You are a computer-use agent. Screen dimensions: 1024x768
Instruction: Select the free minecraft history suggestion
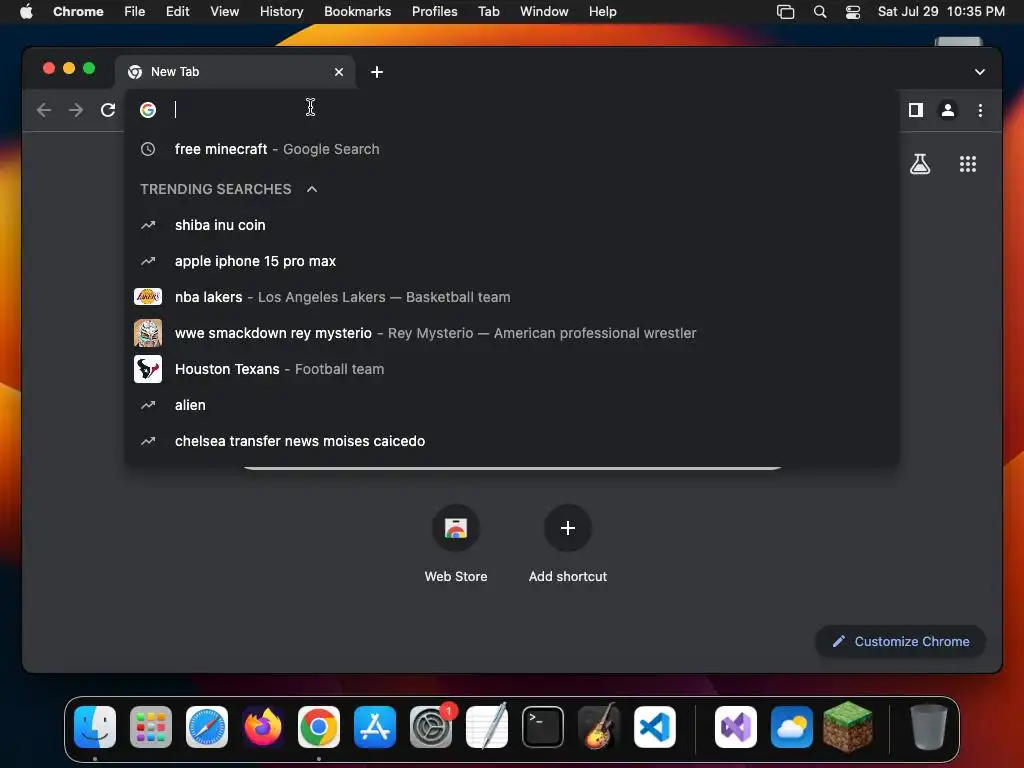coord(512,149)
